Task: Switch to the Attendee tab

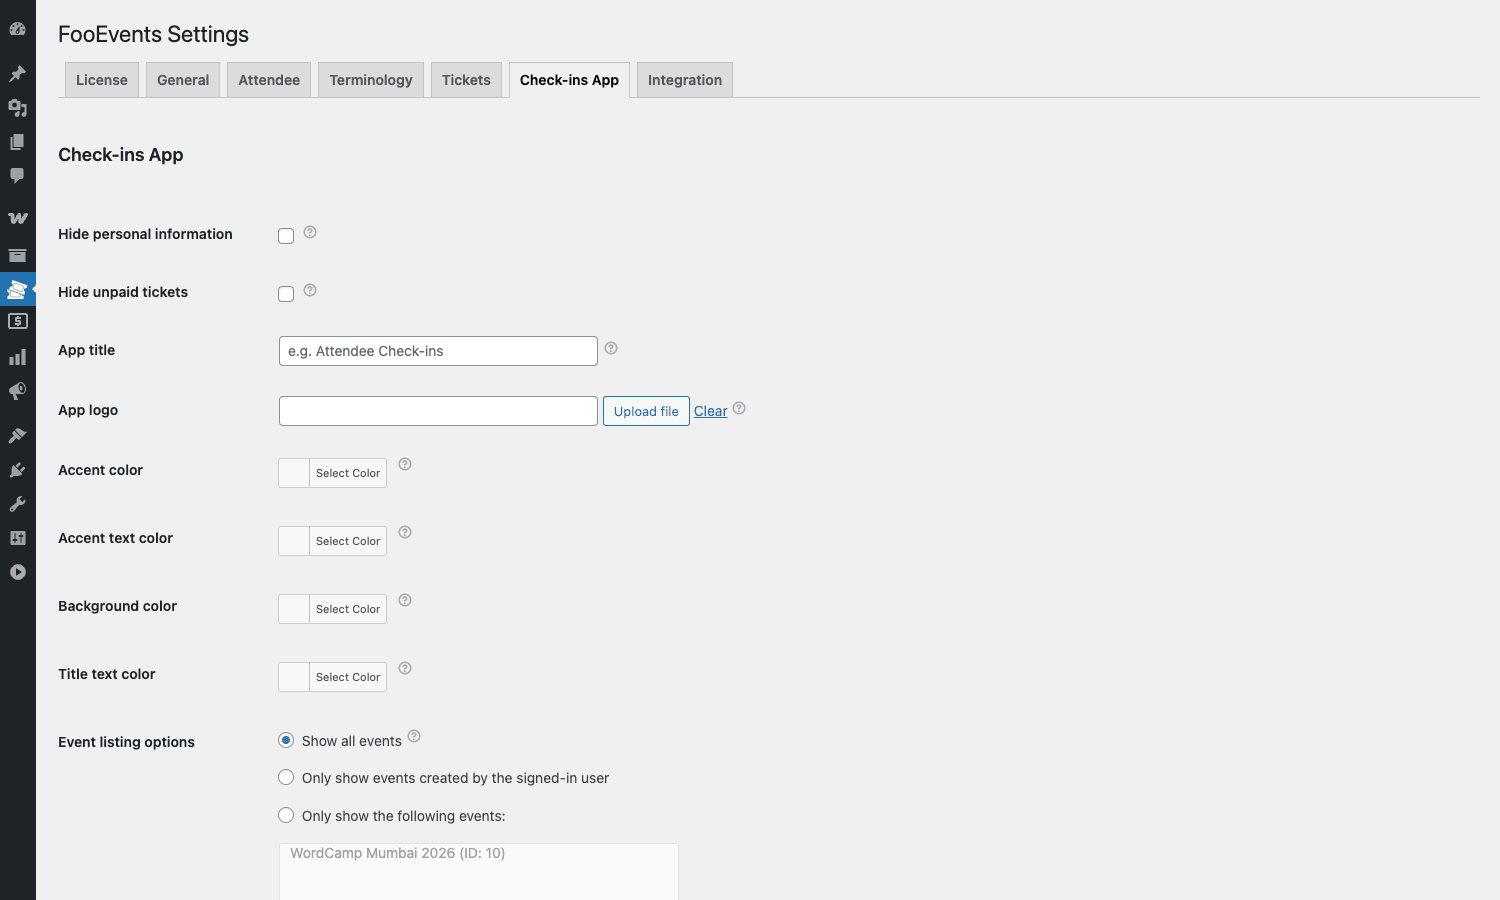Action: click(269, 80)
